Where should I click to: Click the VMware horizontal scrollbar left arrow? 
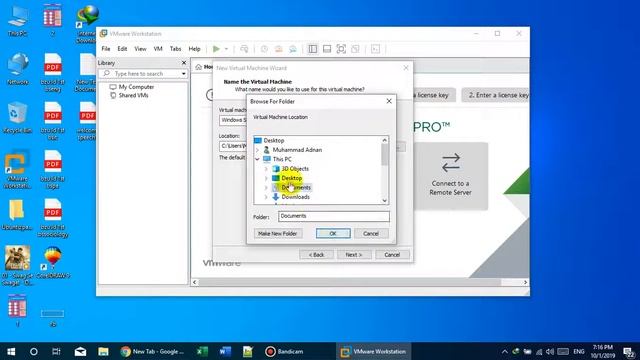195,282
